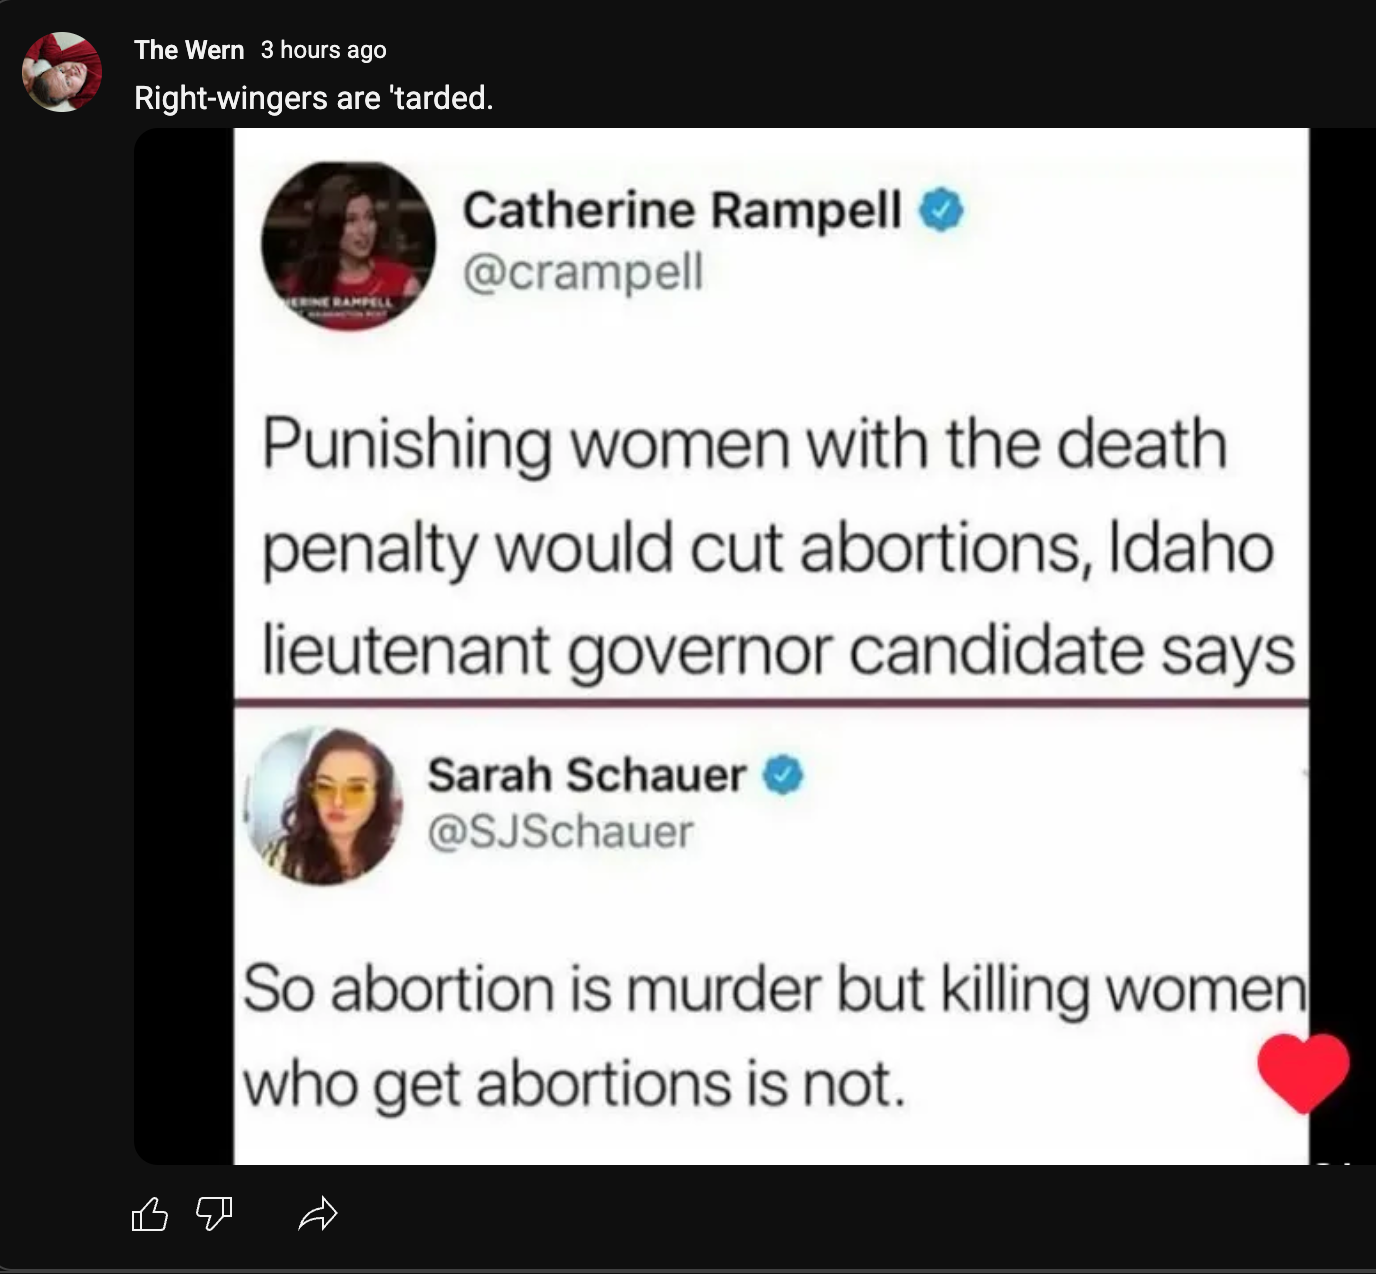Open the attached tweet screenshot image
Screen dimensions: 1376x1274
pyautogui.click(x=755, y=646)
